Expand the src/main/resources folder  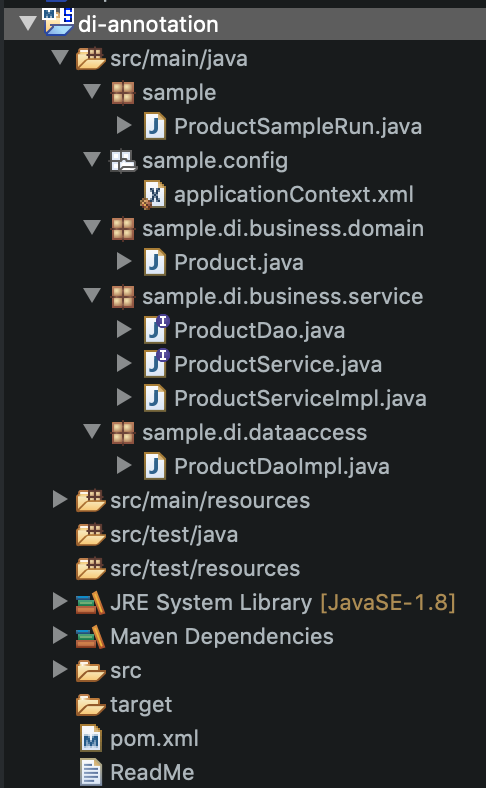60,500
